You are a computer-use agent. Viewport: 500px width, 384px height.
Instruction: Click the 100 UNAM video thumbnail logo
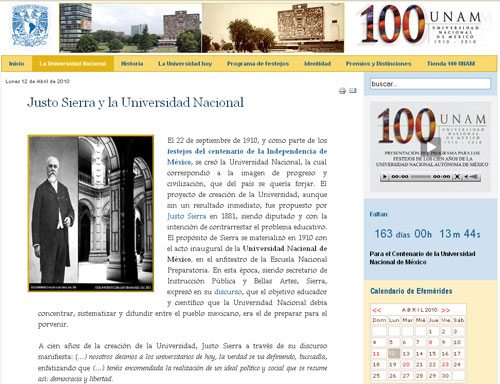[x=431, y=126]
